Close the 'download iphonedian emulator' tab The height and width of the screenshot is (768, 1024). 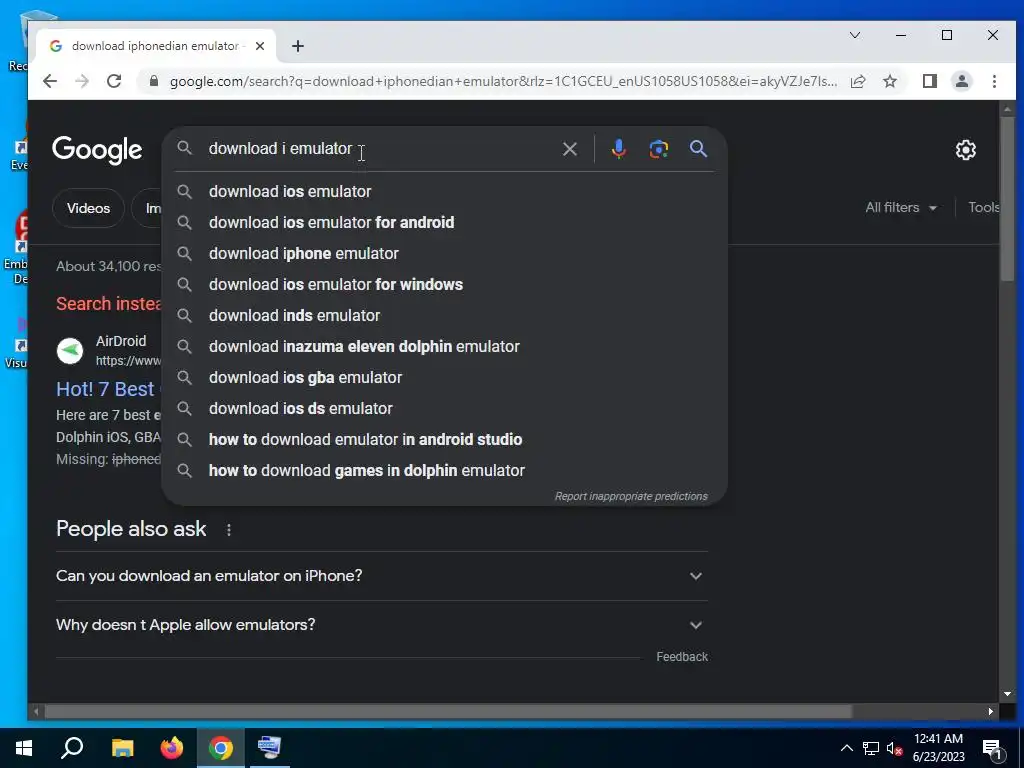tap(260, 46)
